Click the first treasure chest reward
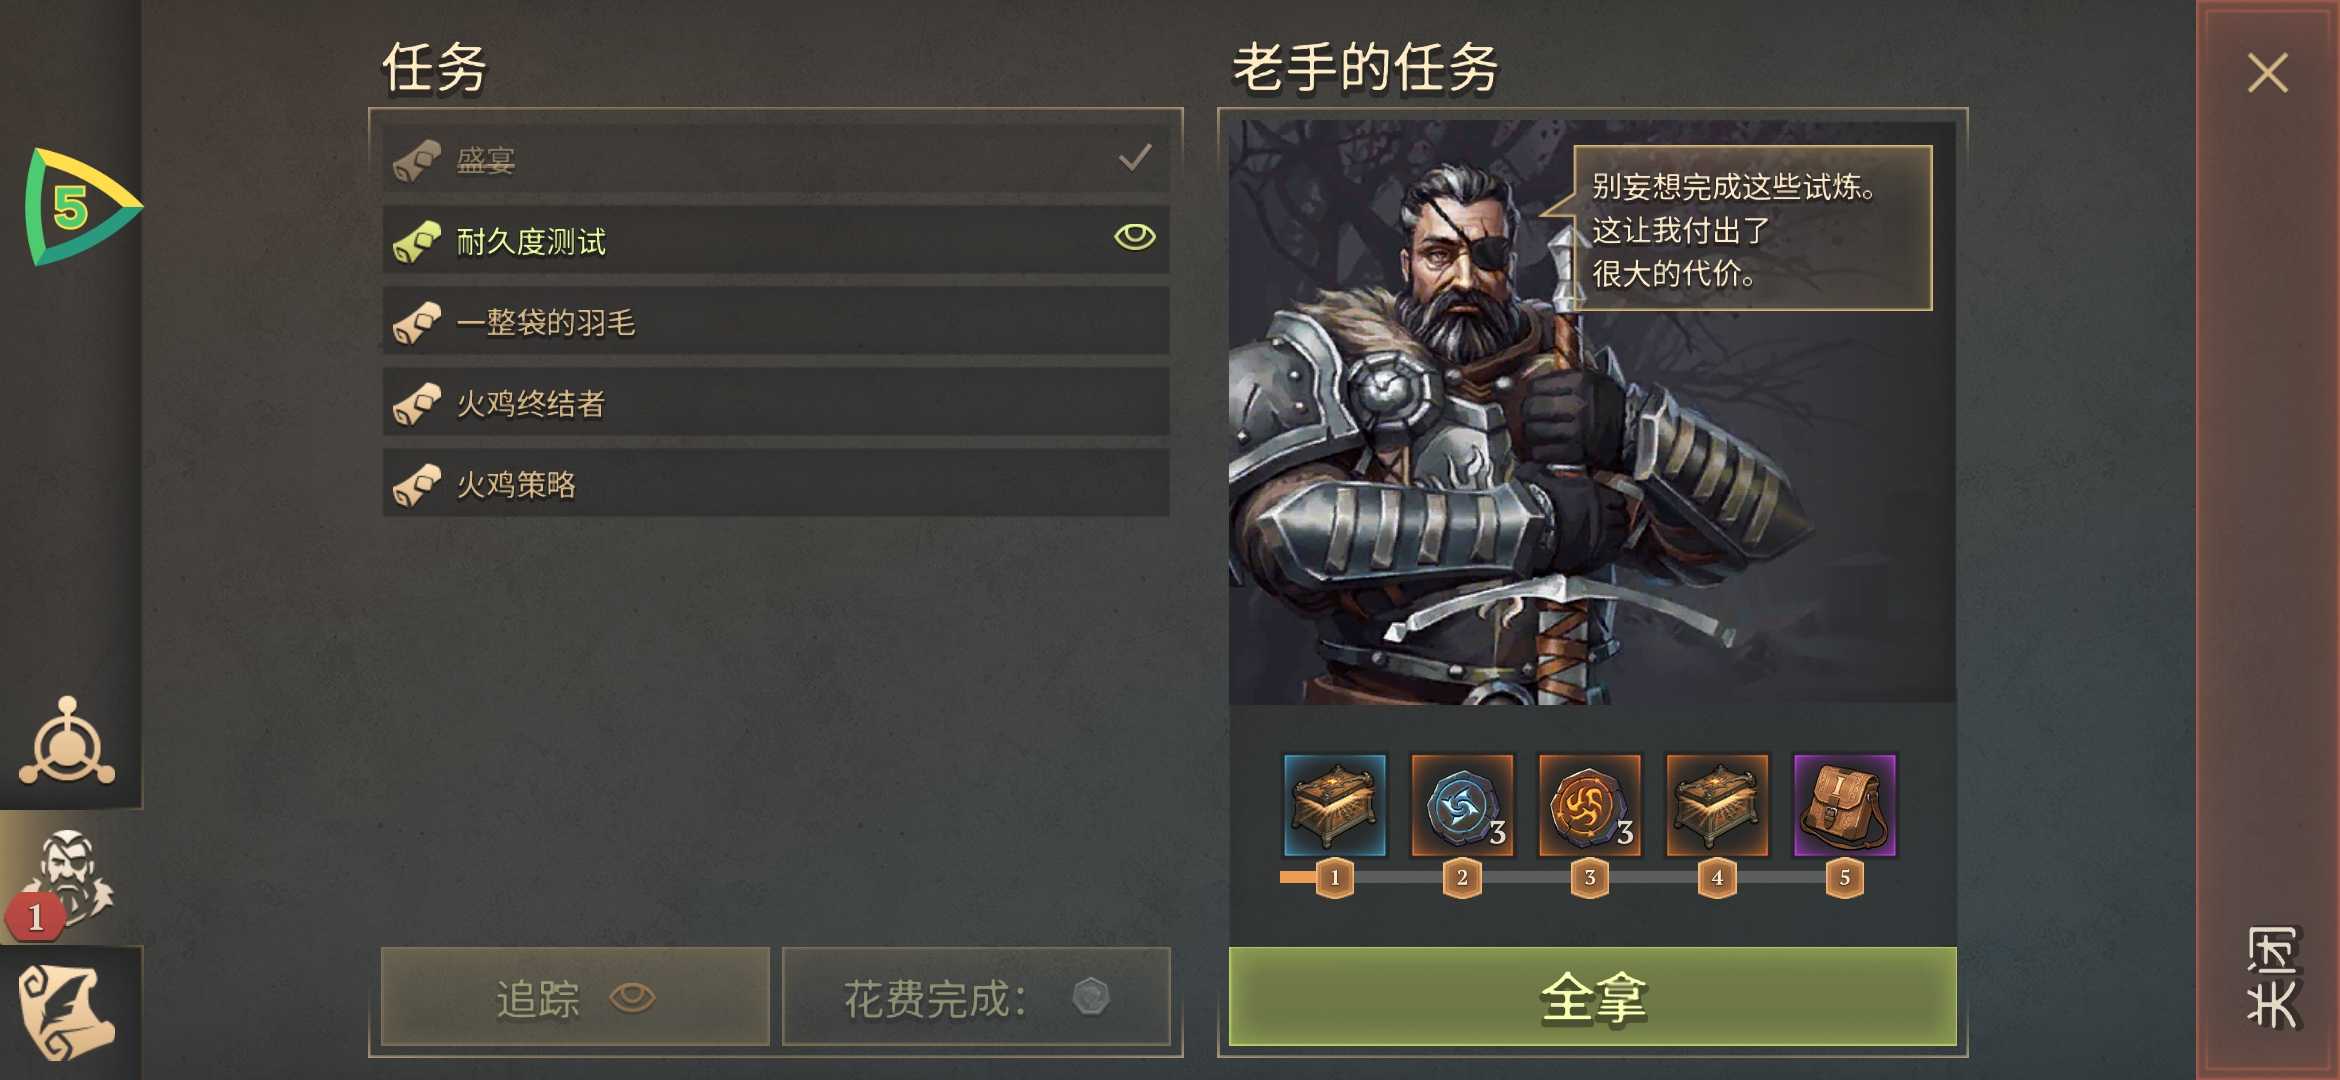Screen dimensions: 2340x1080 (x=1334, y=805)
